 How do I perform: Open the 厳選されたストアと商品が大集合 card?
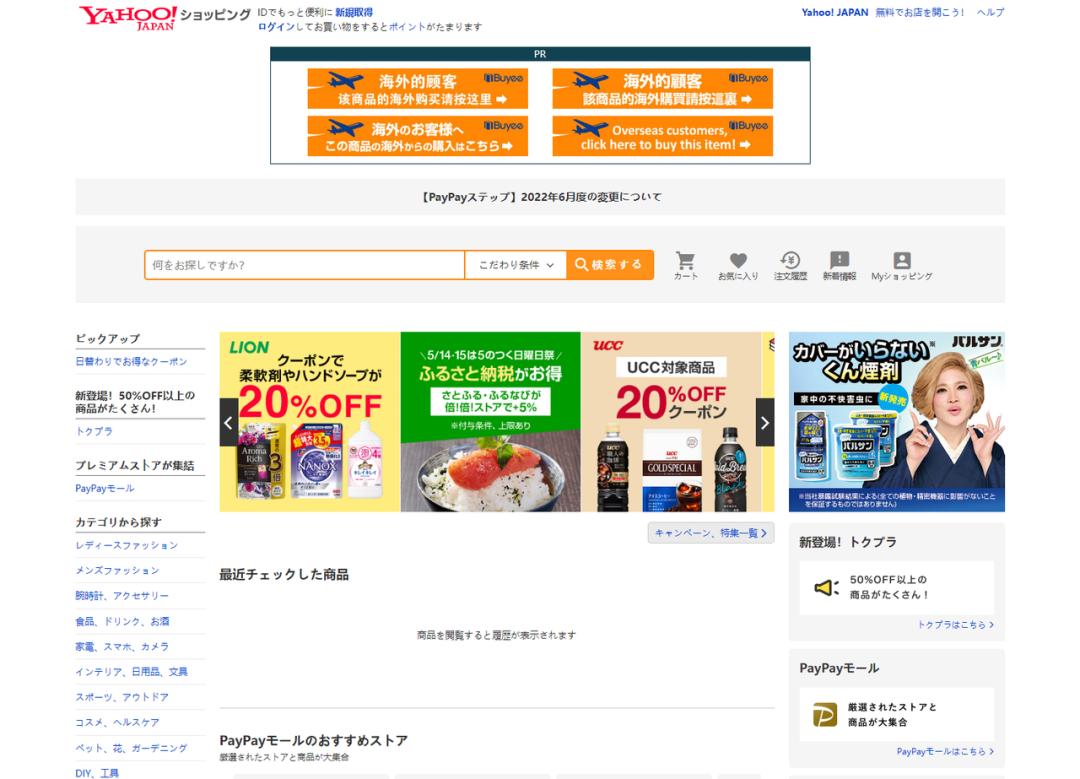click(897, 714)
